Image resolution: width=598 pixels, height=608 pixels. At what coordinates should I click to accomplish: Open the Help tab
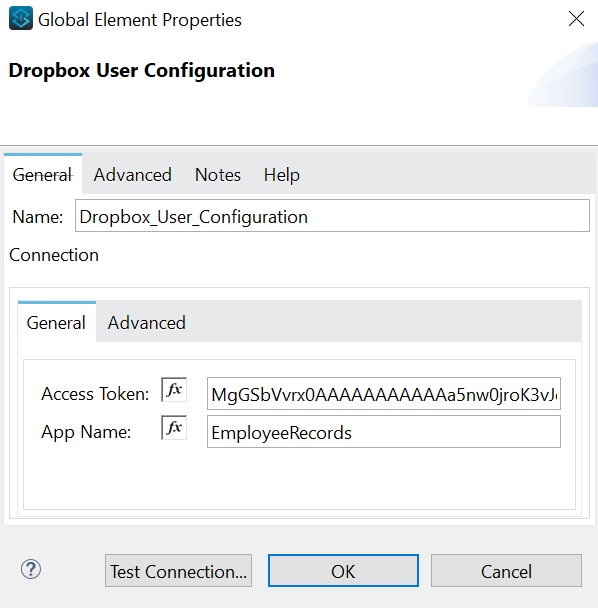[282, 175]
